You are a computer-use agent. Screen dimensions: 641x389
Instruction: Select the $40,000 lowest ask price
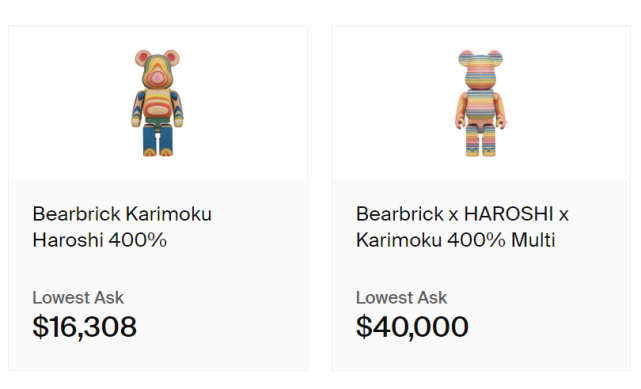pos(412,326)
